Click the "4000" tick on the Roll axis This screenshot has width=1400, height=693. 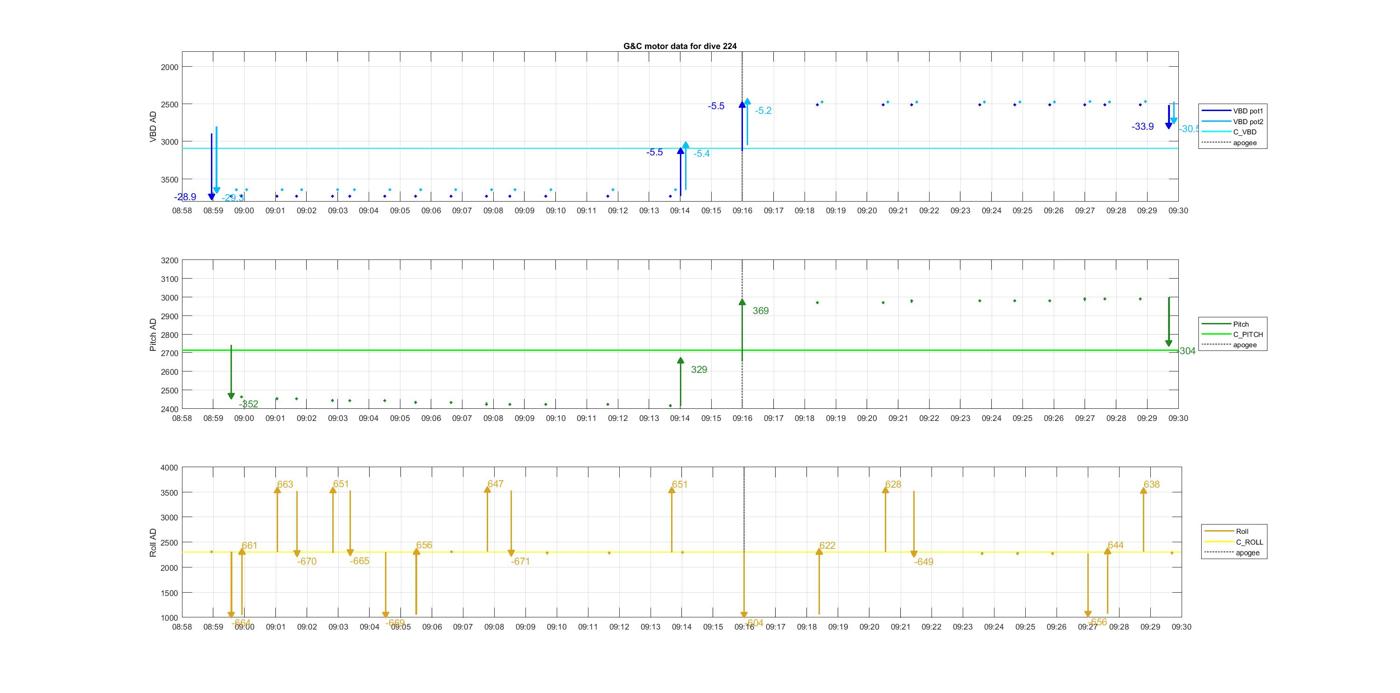point(169,468)
